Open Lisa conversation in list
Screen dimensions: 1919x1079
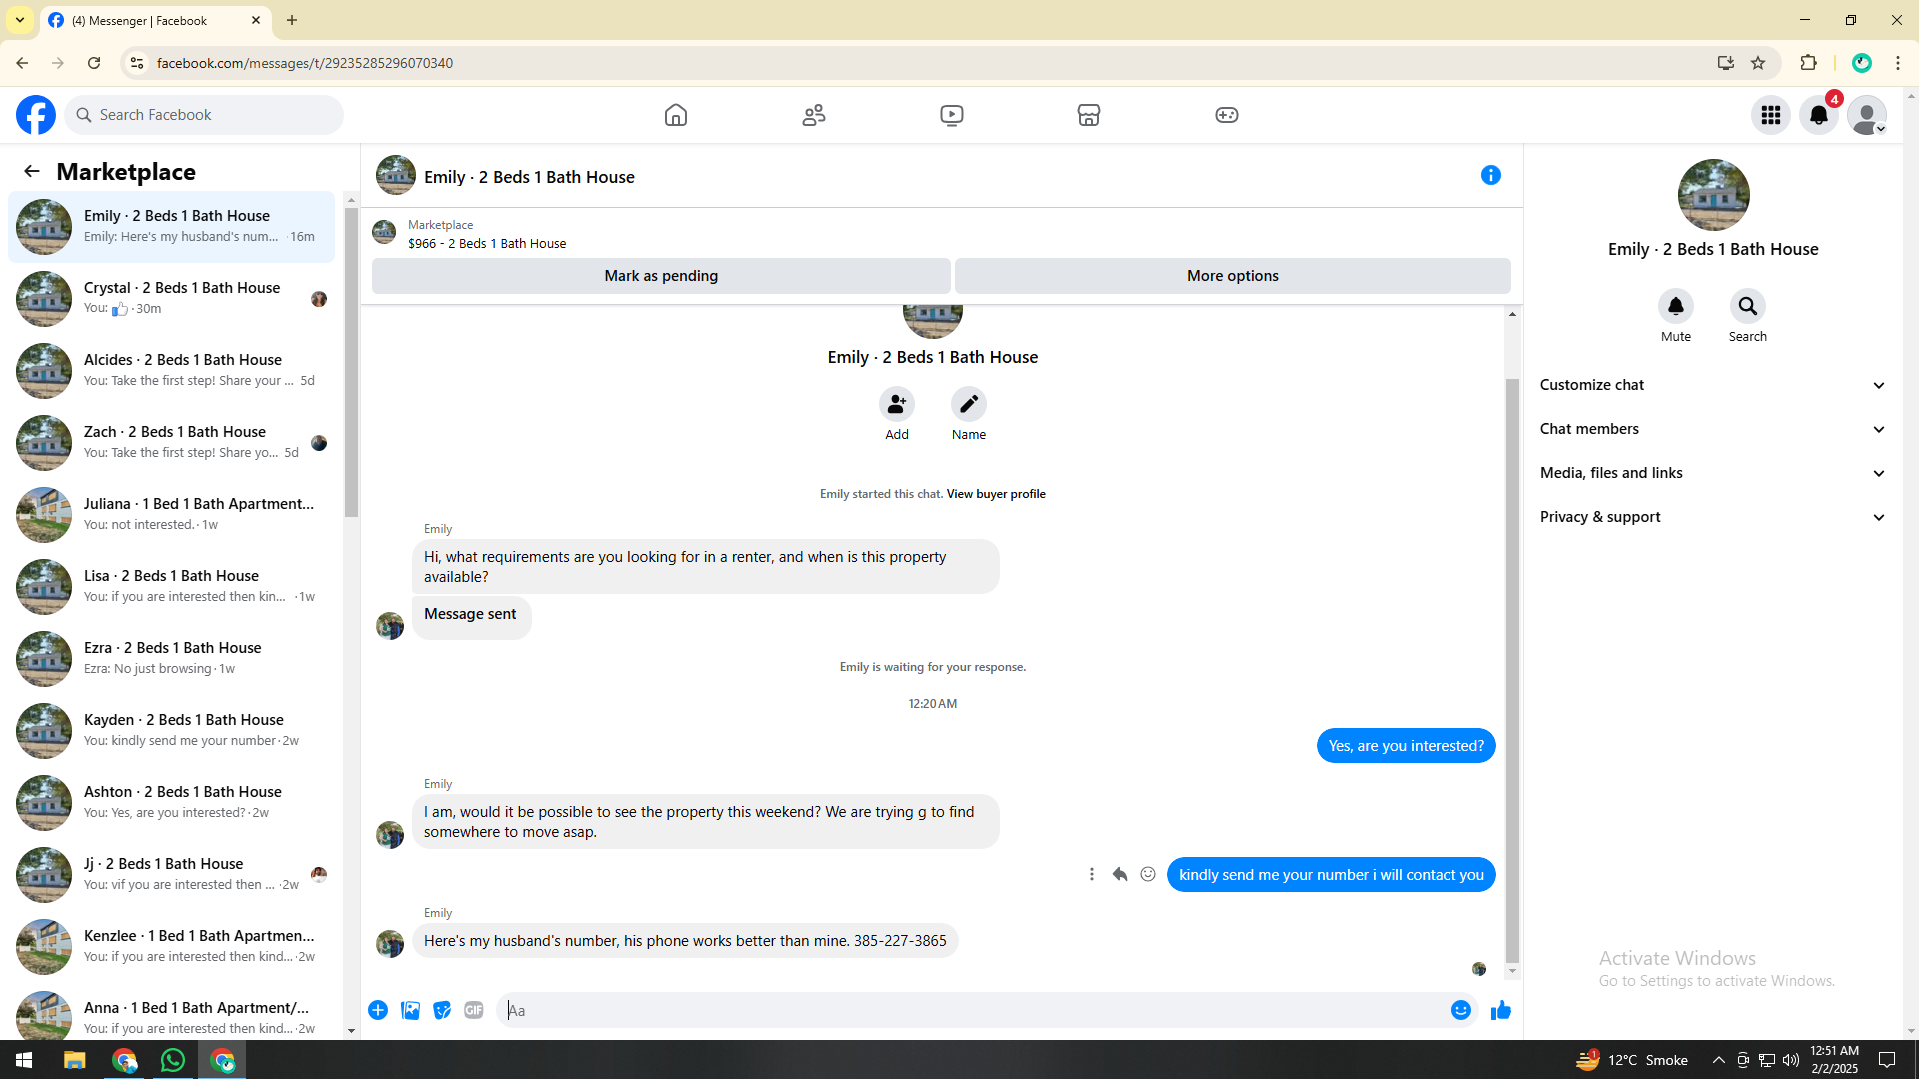click(171, 587)
